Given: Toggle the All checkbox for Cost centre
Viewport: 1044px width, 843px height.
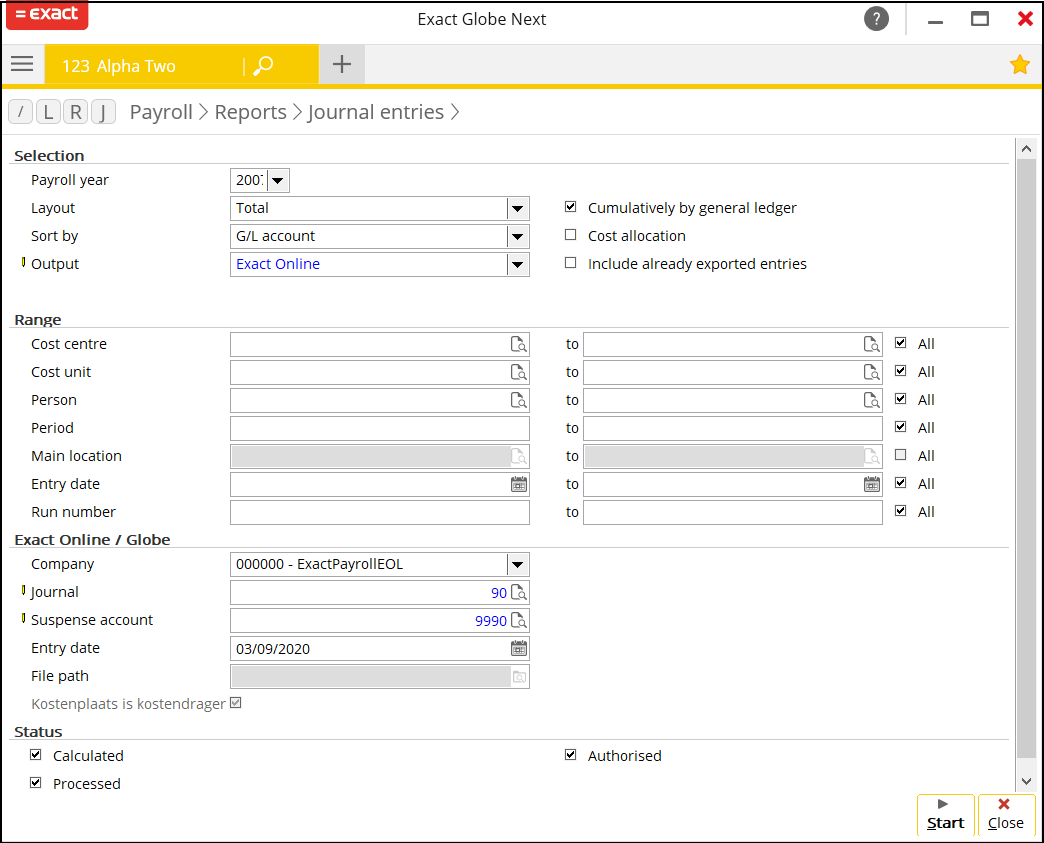Looking at the screenshot, I should [901, 343].
